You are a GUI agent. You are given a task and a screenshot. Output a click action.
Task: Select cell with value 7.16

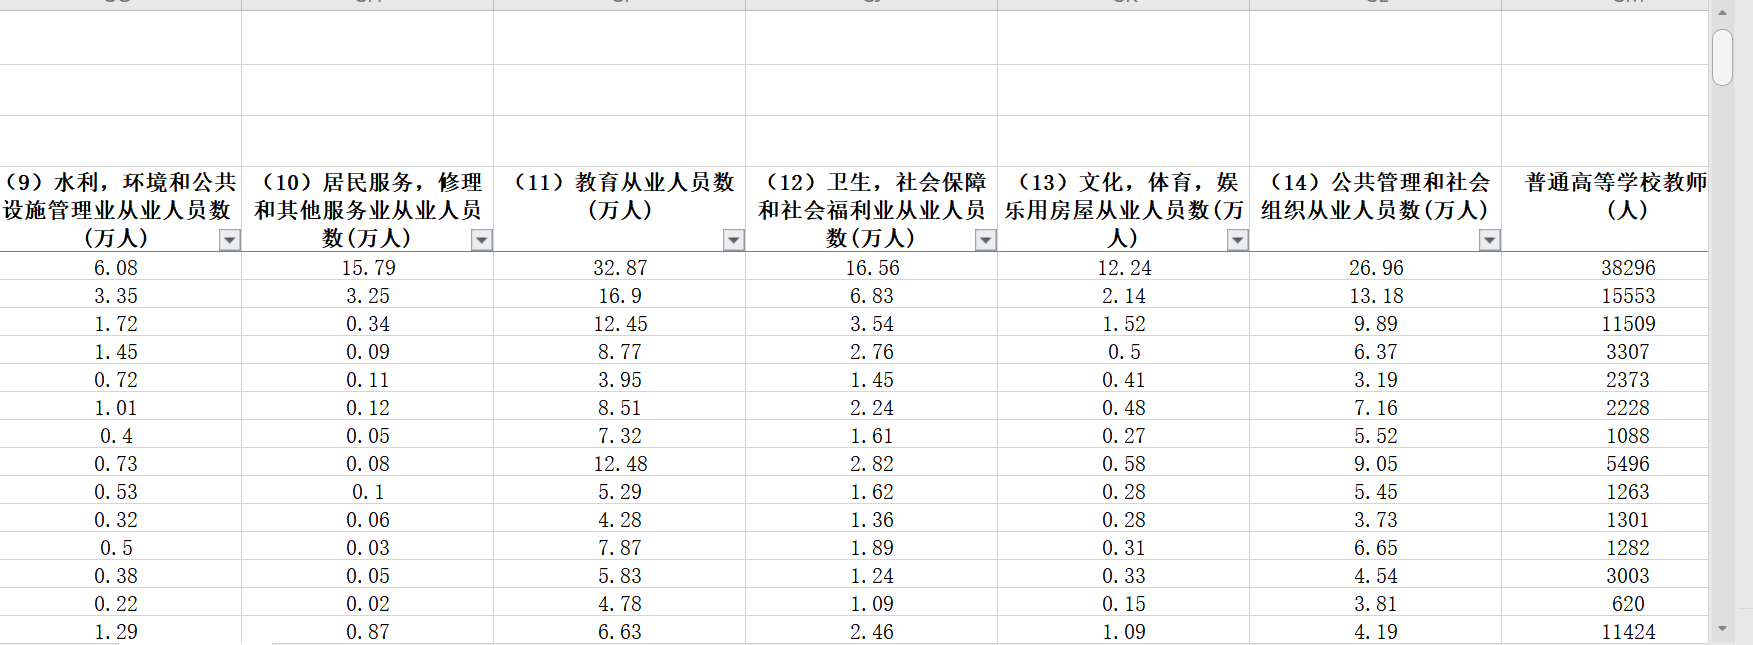click(x=1376, y=408)
